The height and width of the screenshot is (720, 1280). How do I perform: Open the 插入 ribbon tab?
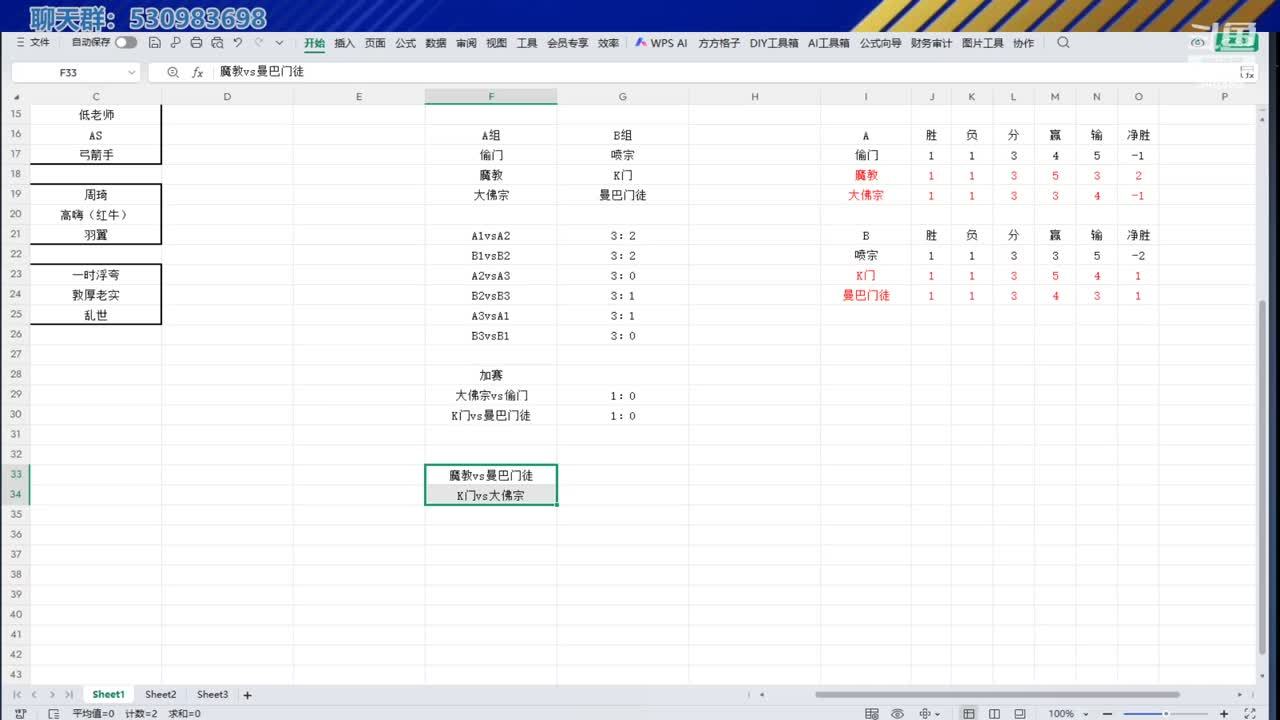click(344, 43)
